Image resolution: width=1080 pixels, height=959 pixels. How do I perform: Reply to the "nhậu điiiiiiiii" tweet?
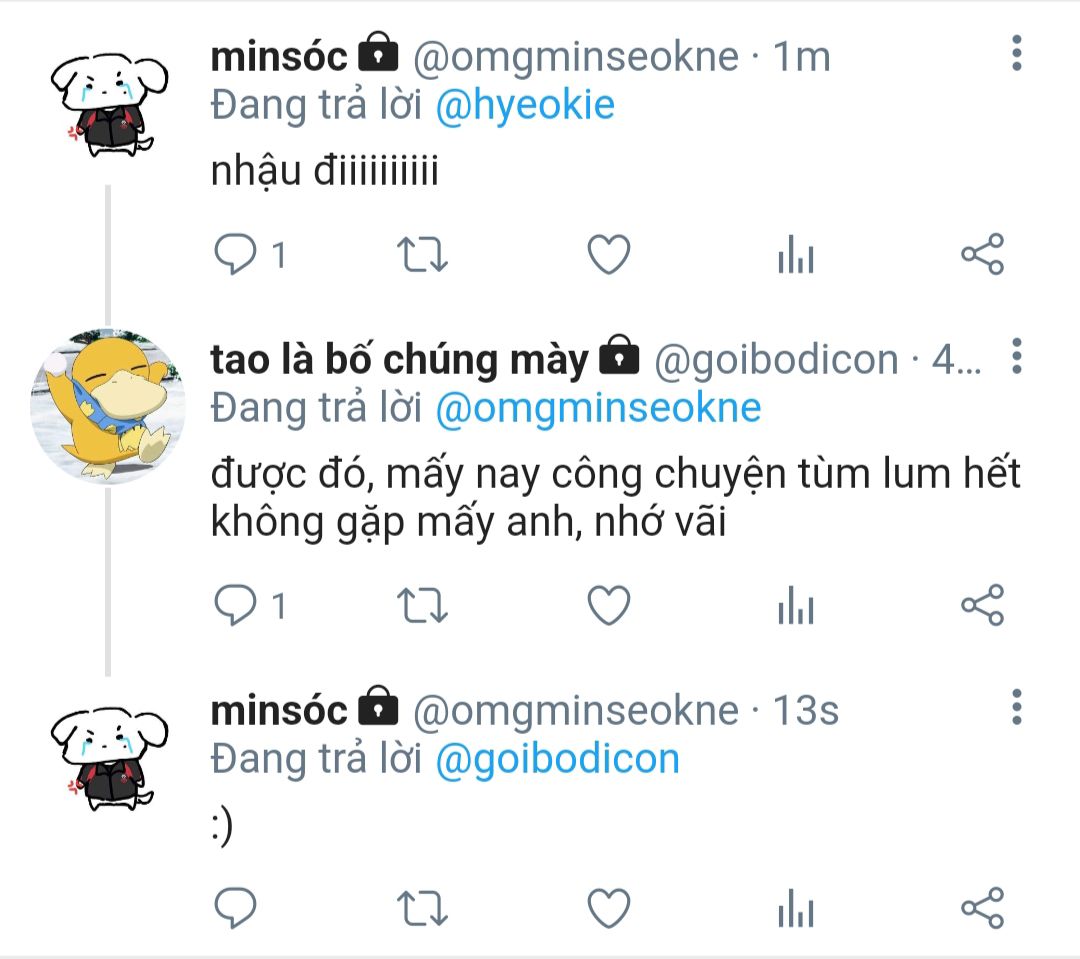pyautogui.click(x=236, y=254)
